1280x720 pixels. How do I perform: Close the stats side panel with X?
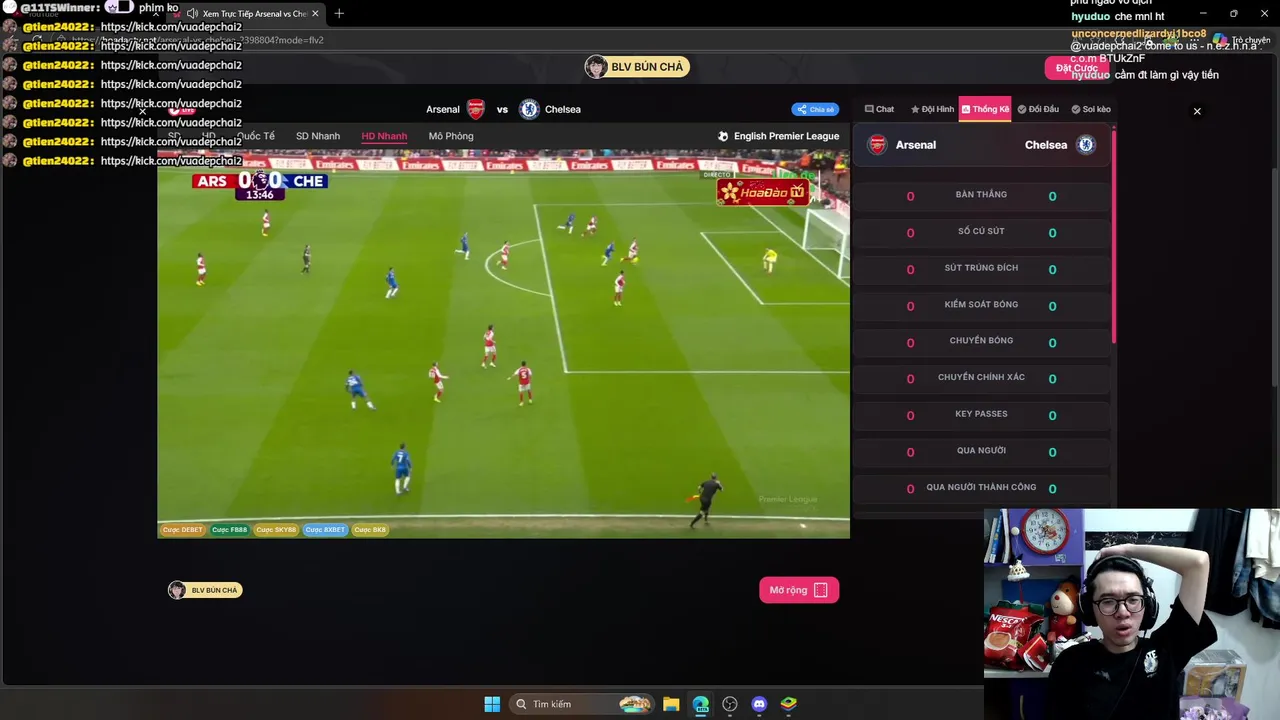(1197, 111)
